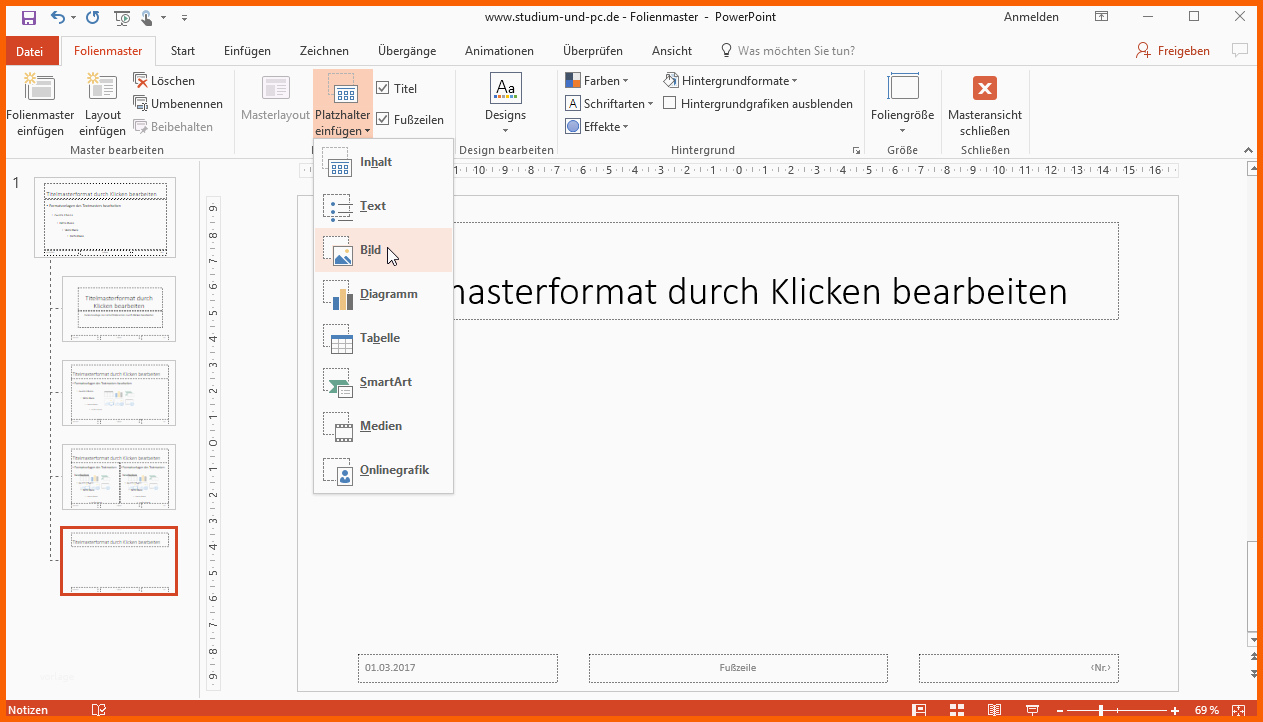Screen dimensions: 1263x722
Task: Enable Hintergrundgrafiken ausblenden checkbox
Action: pos(670,103)
